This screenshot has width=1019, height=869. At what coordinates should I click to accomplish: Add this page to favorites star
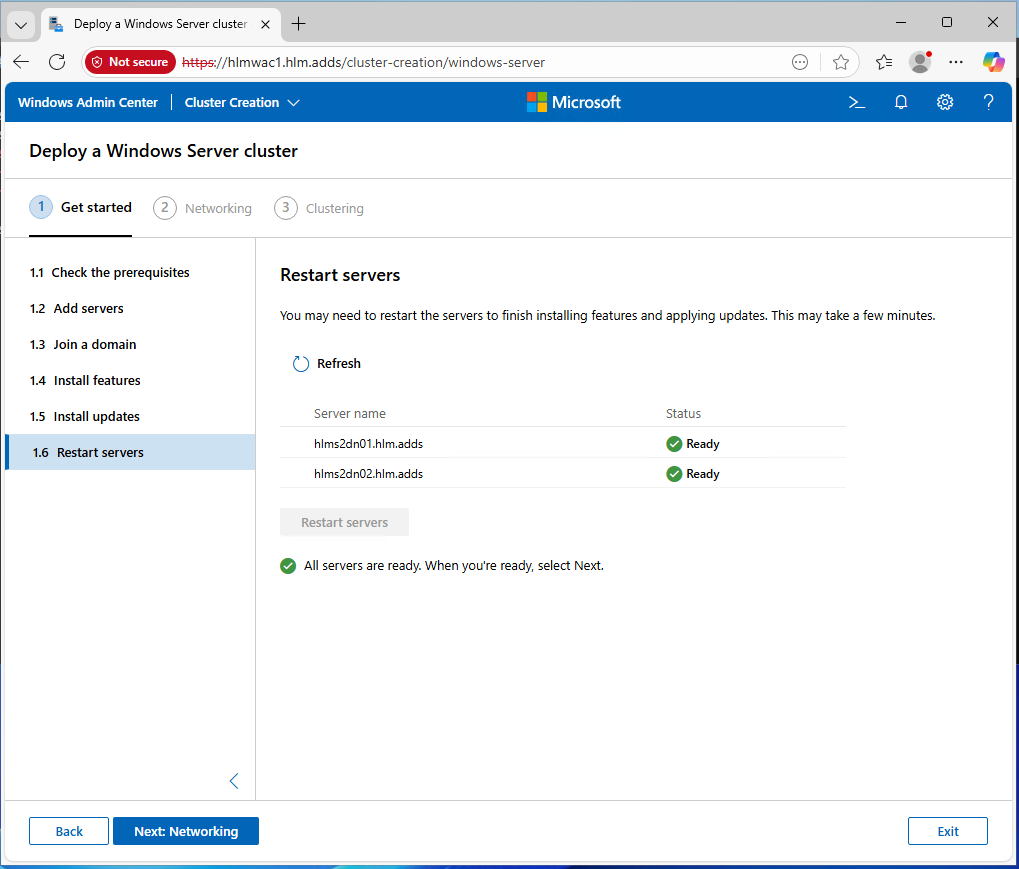840,62
